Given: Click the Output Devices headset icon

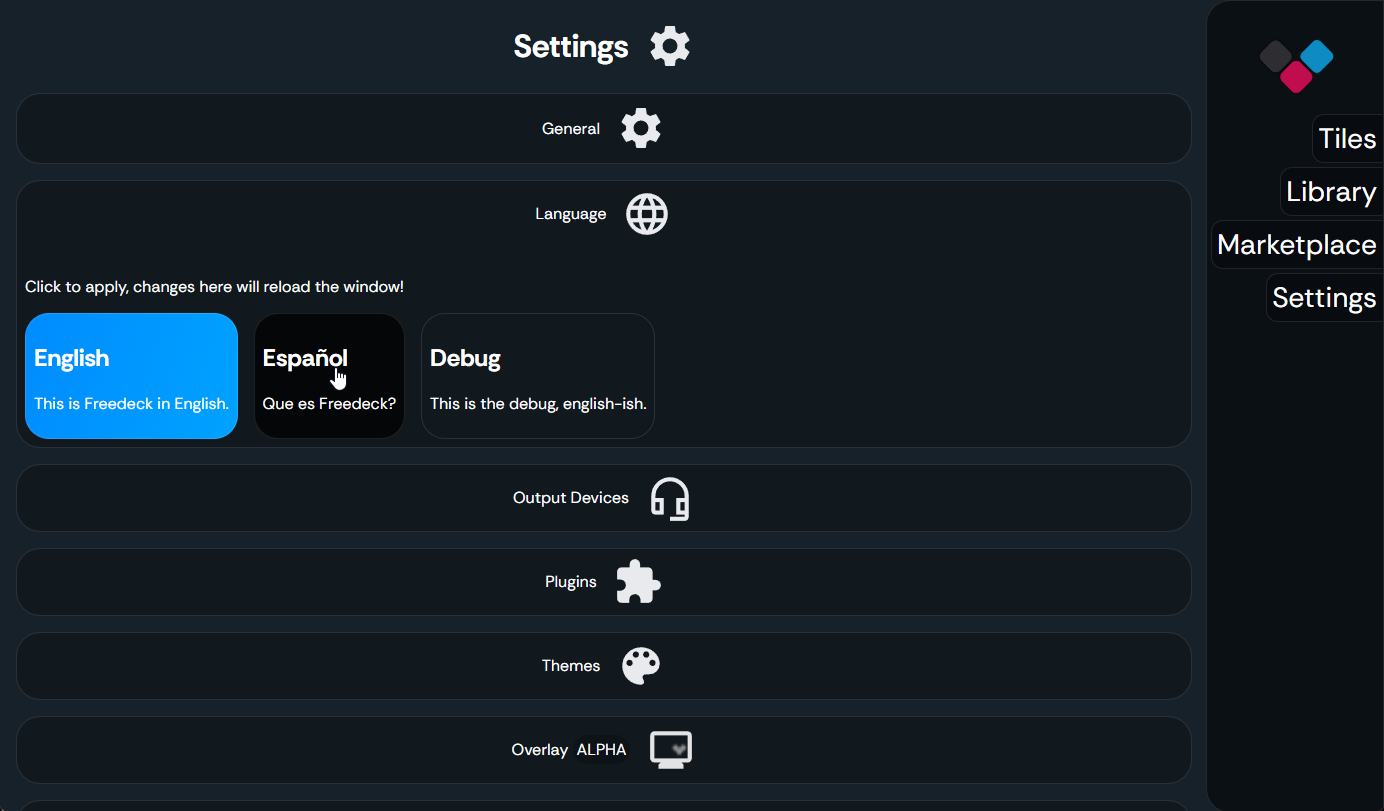Looking at the screenshot, I should pos(670,498).
